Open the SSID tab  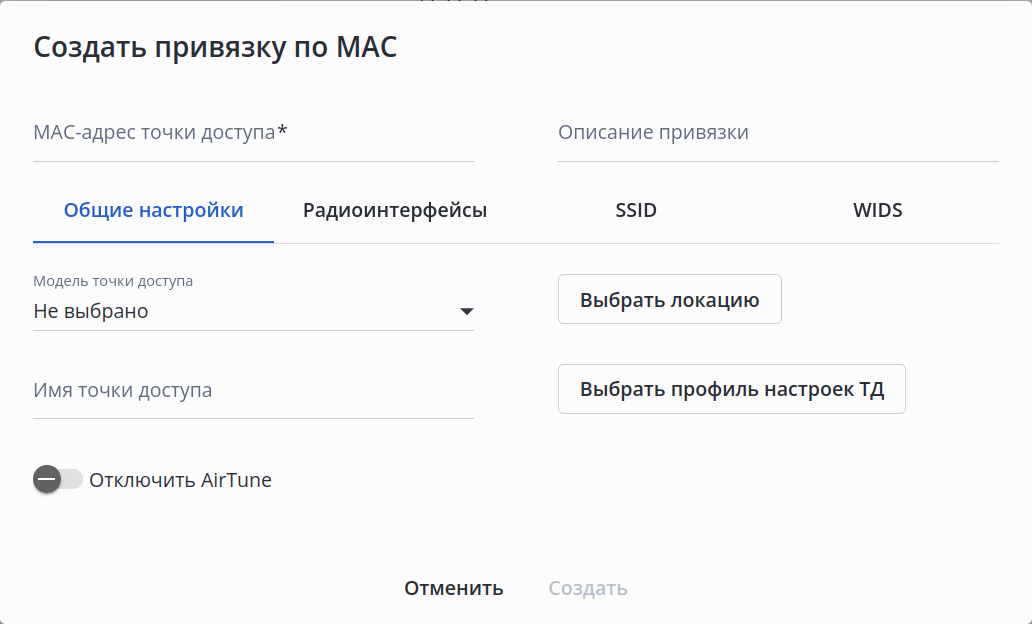click(x=636, y=211)
